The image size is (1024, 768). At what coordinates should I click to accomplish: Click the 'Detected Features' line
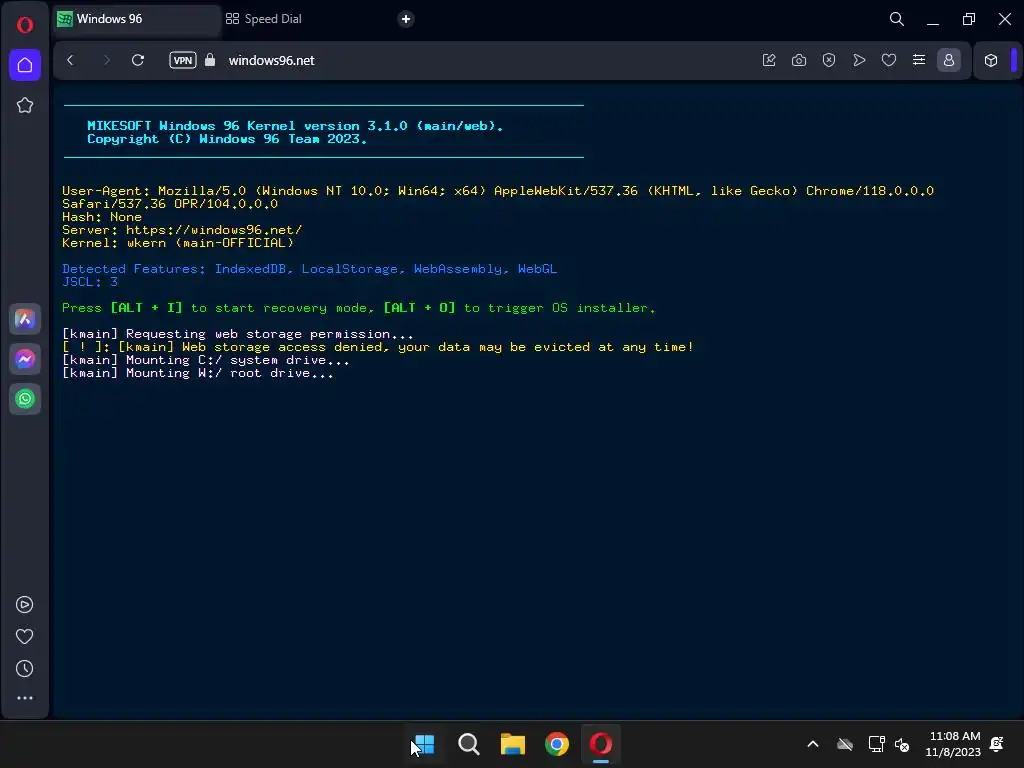(x=310, y=269)
